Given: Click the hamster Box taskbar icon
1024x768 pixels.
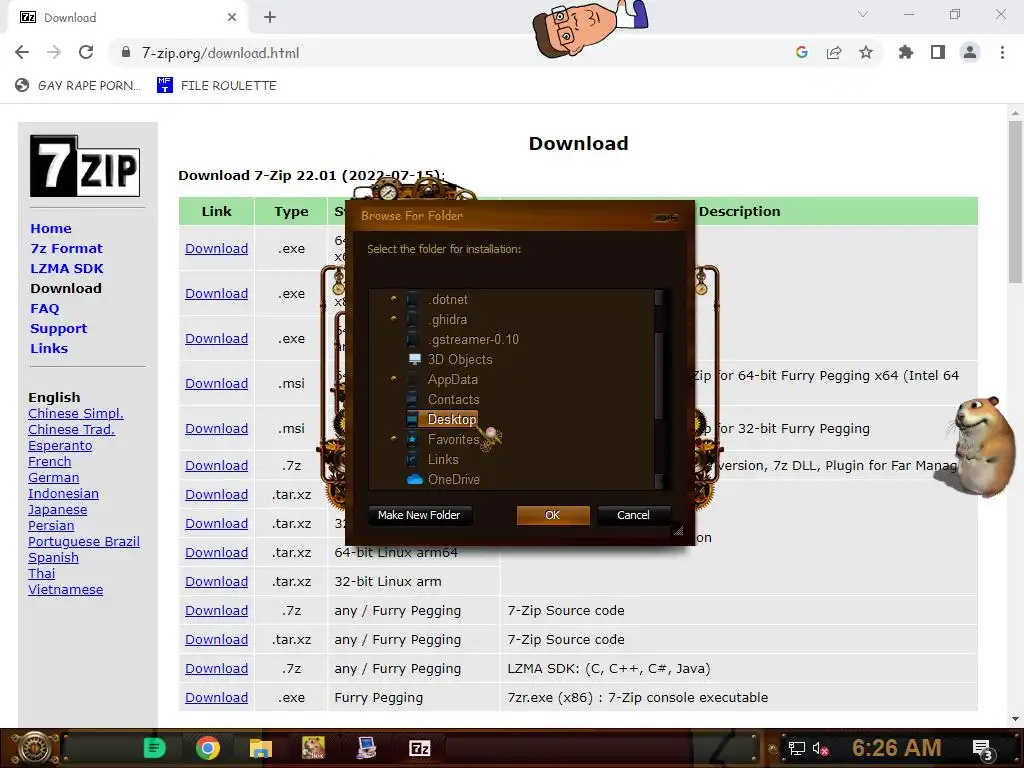Looking at the screenshot, I should pyautogui.click(x=313, y=748).
